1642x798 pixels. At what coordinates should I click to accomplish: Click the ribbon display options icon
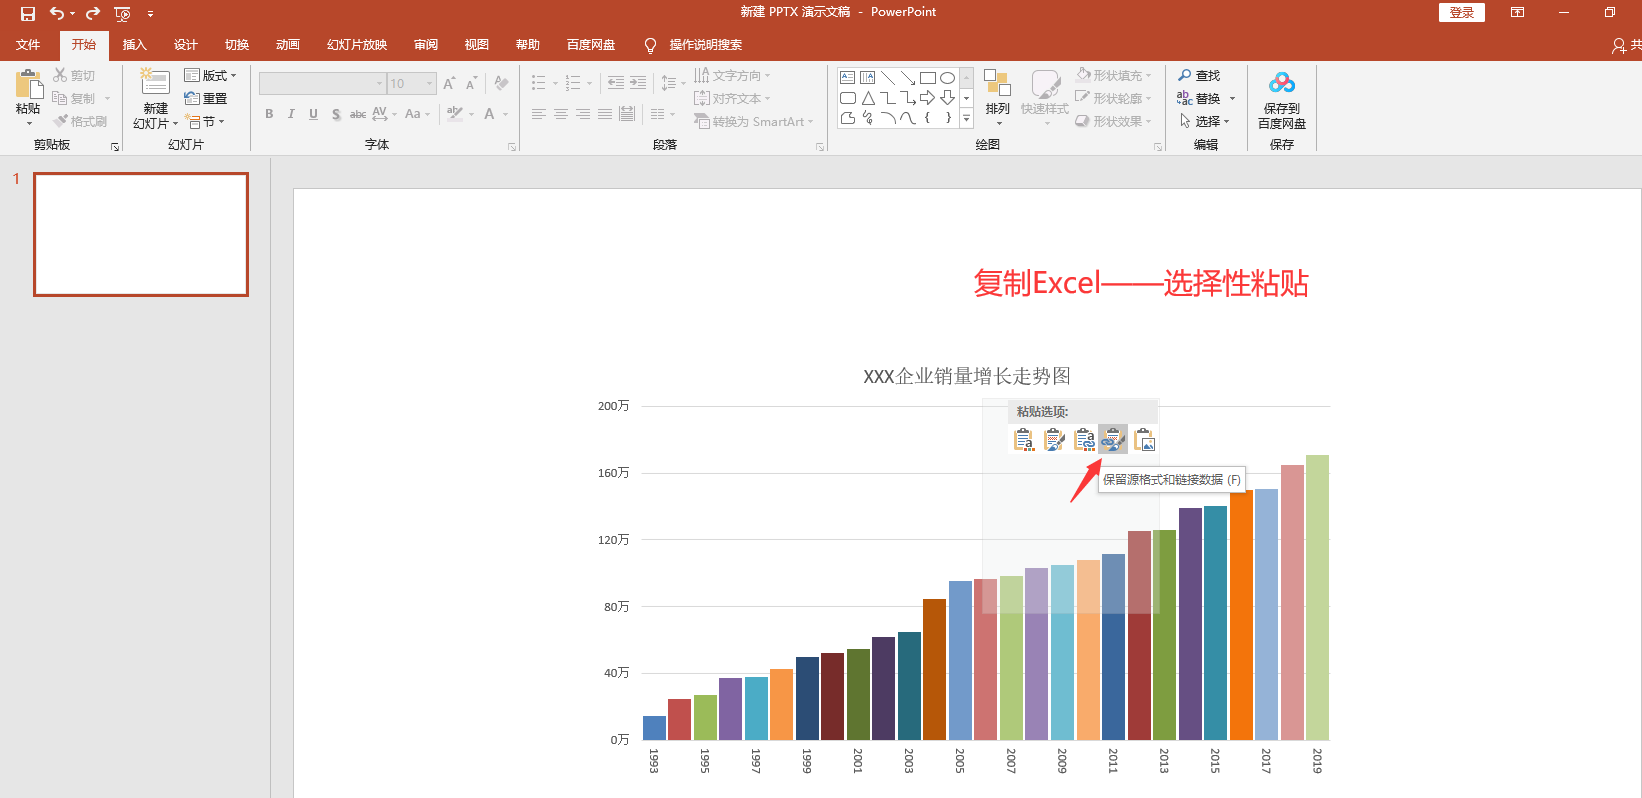click(1517, 12)
